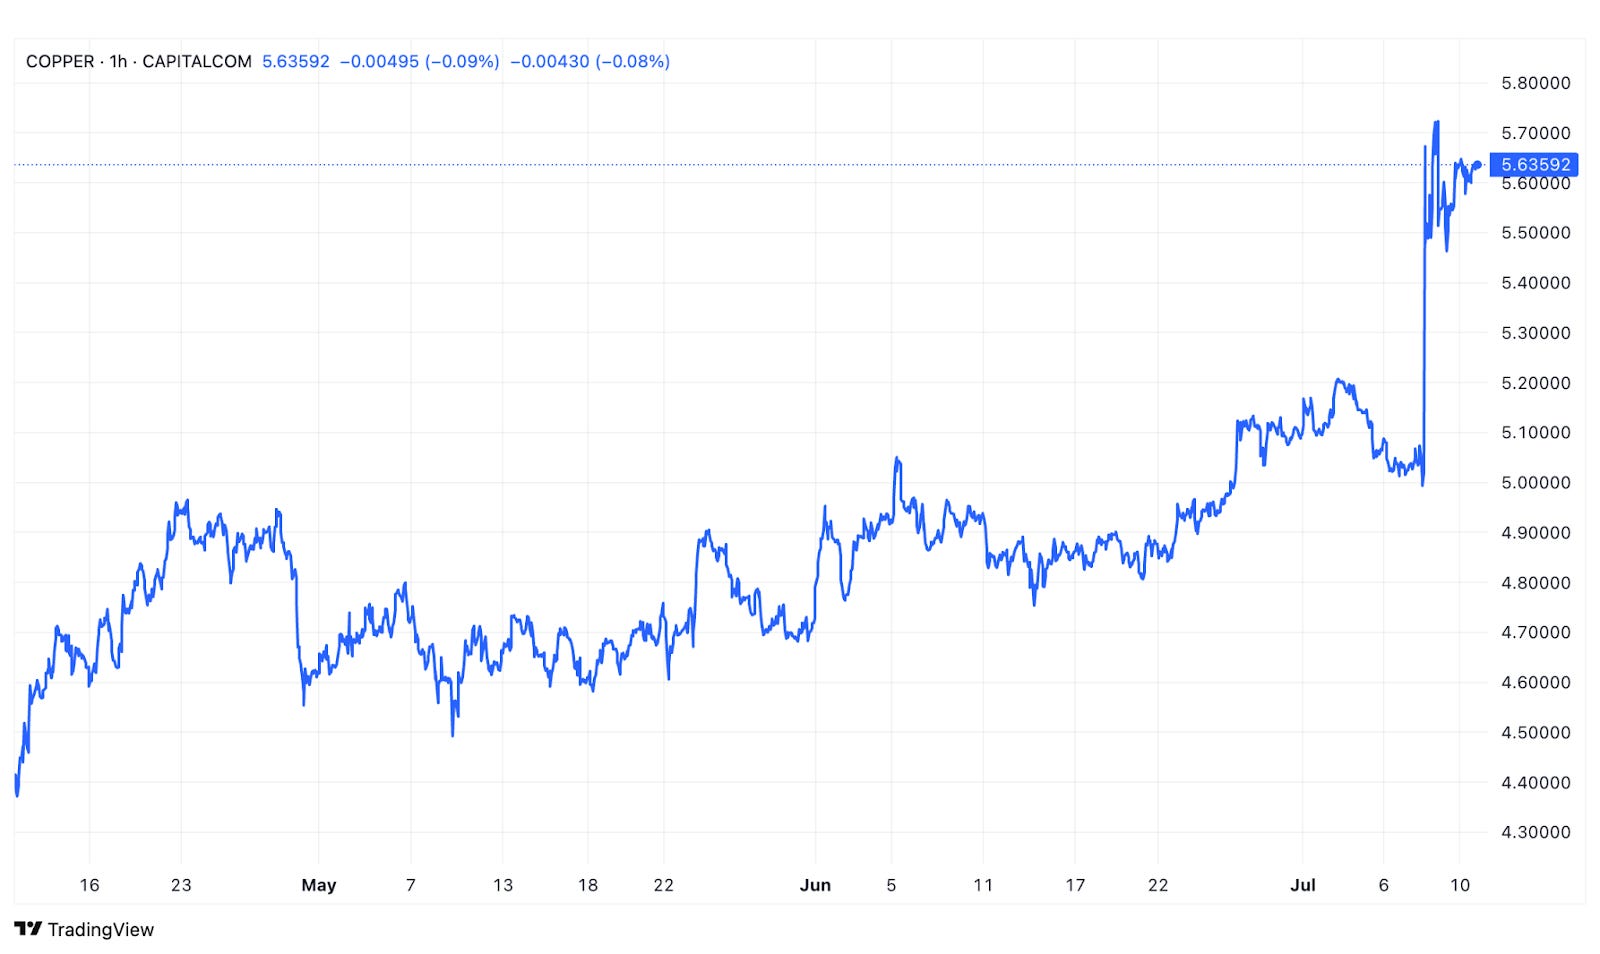Click date label 13 on time axis

[503, 886]
